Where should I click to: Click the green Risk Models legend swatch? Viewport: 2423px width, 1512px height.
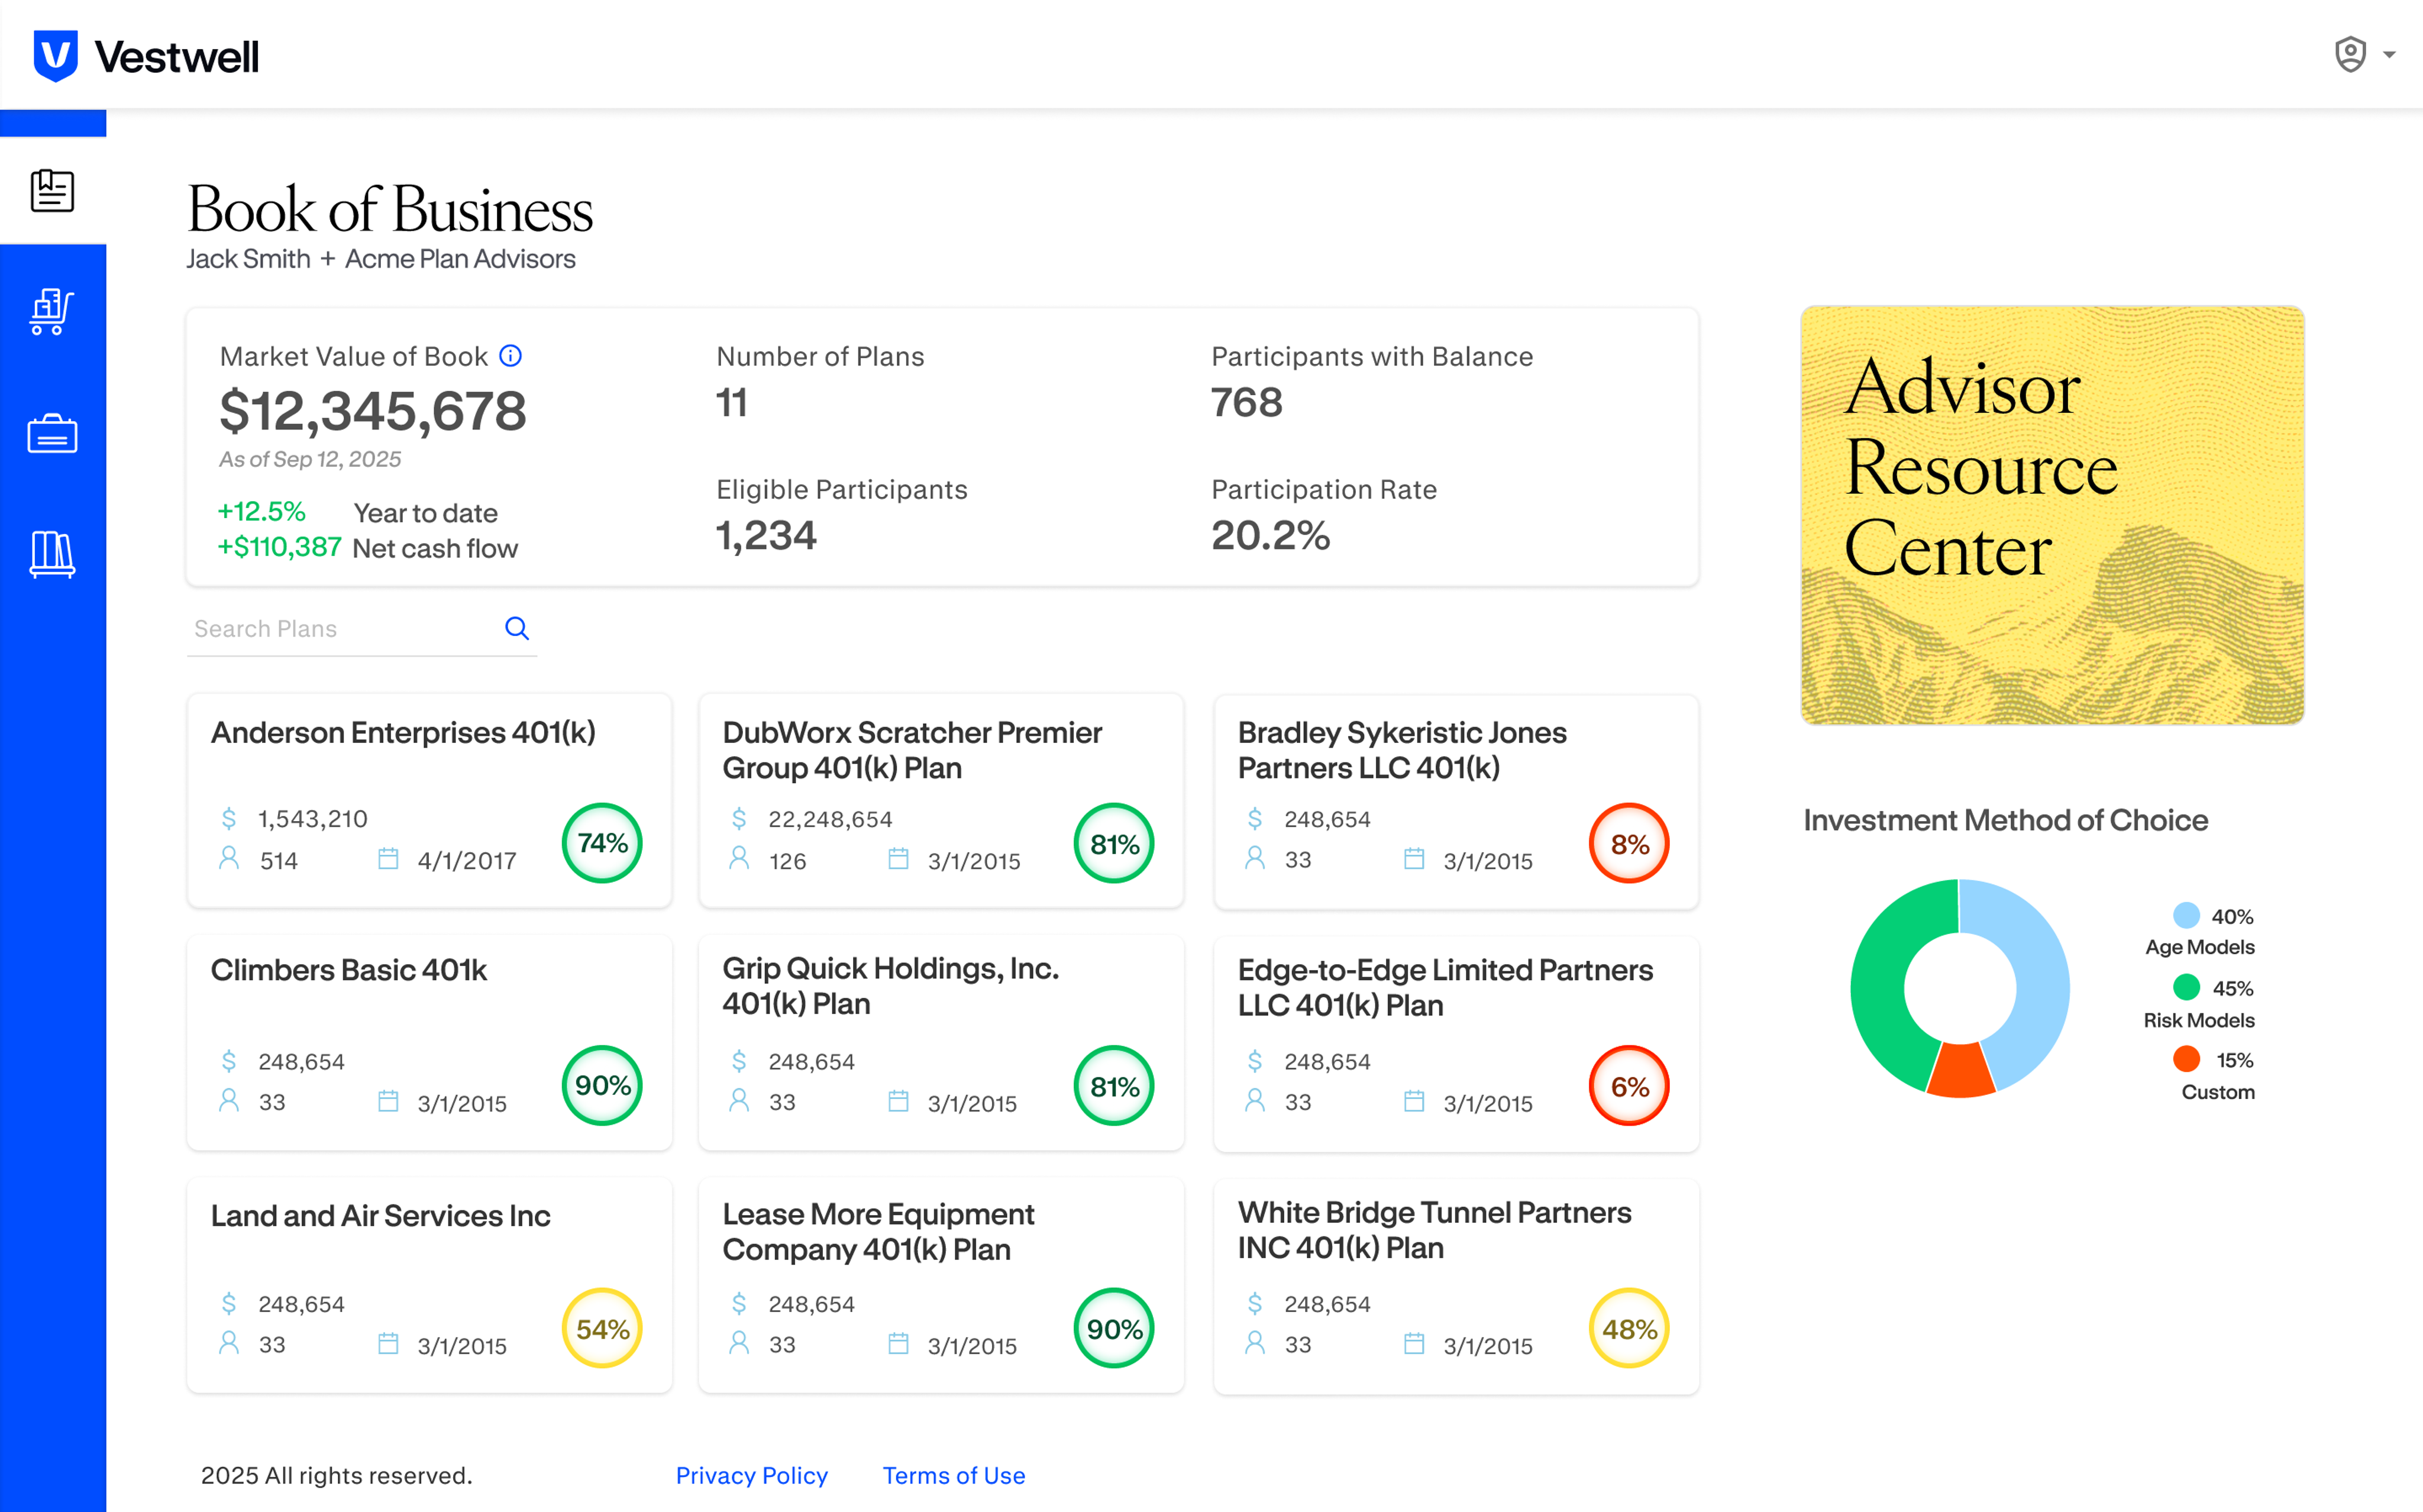pos(2186,987)
